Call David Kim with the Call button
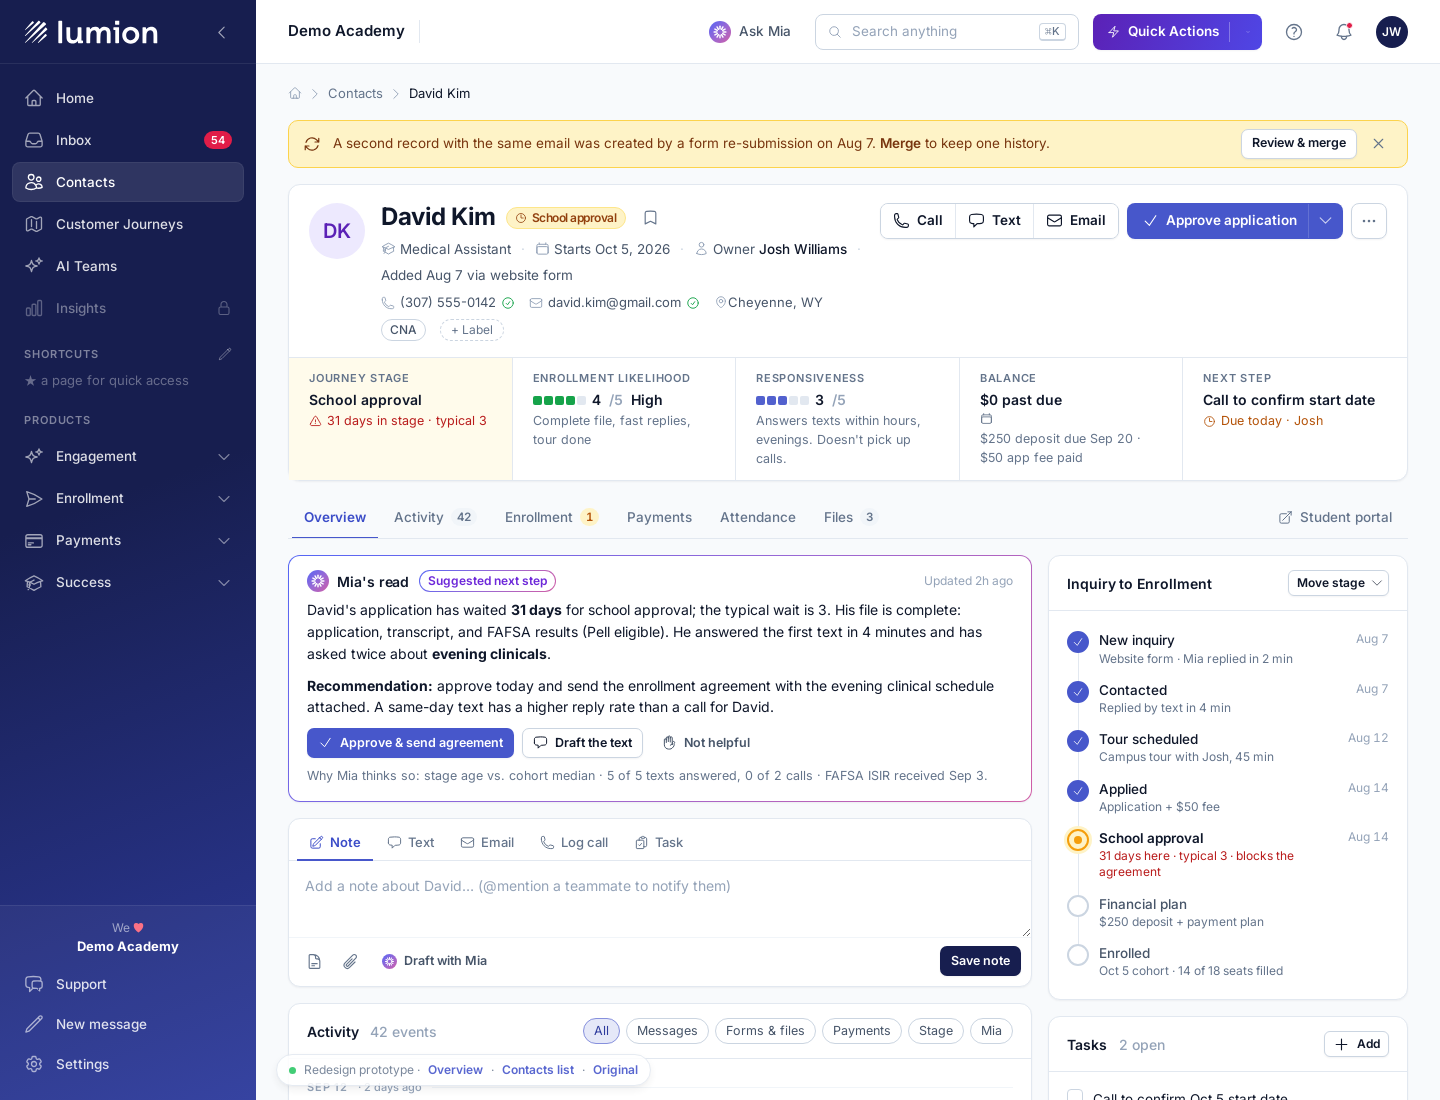This screenshot has width=1440, height=1100. [918, 221]
